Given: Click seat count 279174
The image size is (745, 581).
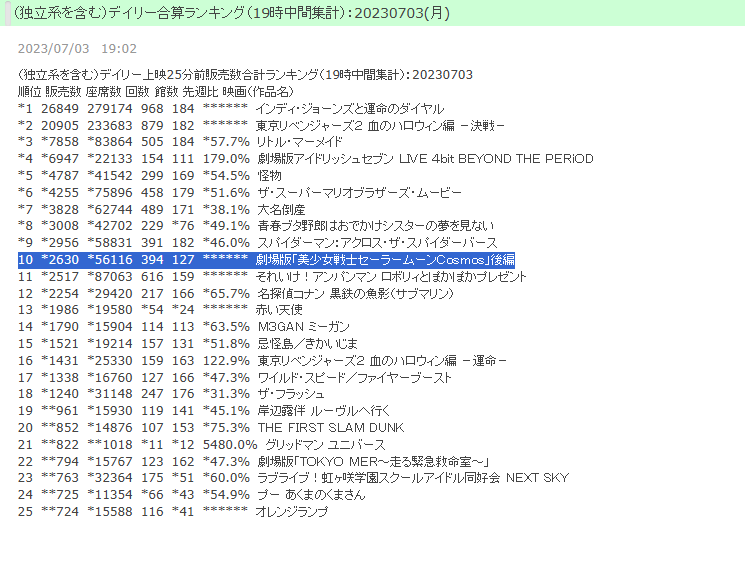Looking at the screenshot, I should 110,109.
